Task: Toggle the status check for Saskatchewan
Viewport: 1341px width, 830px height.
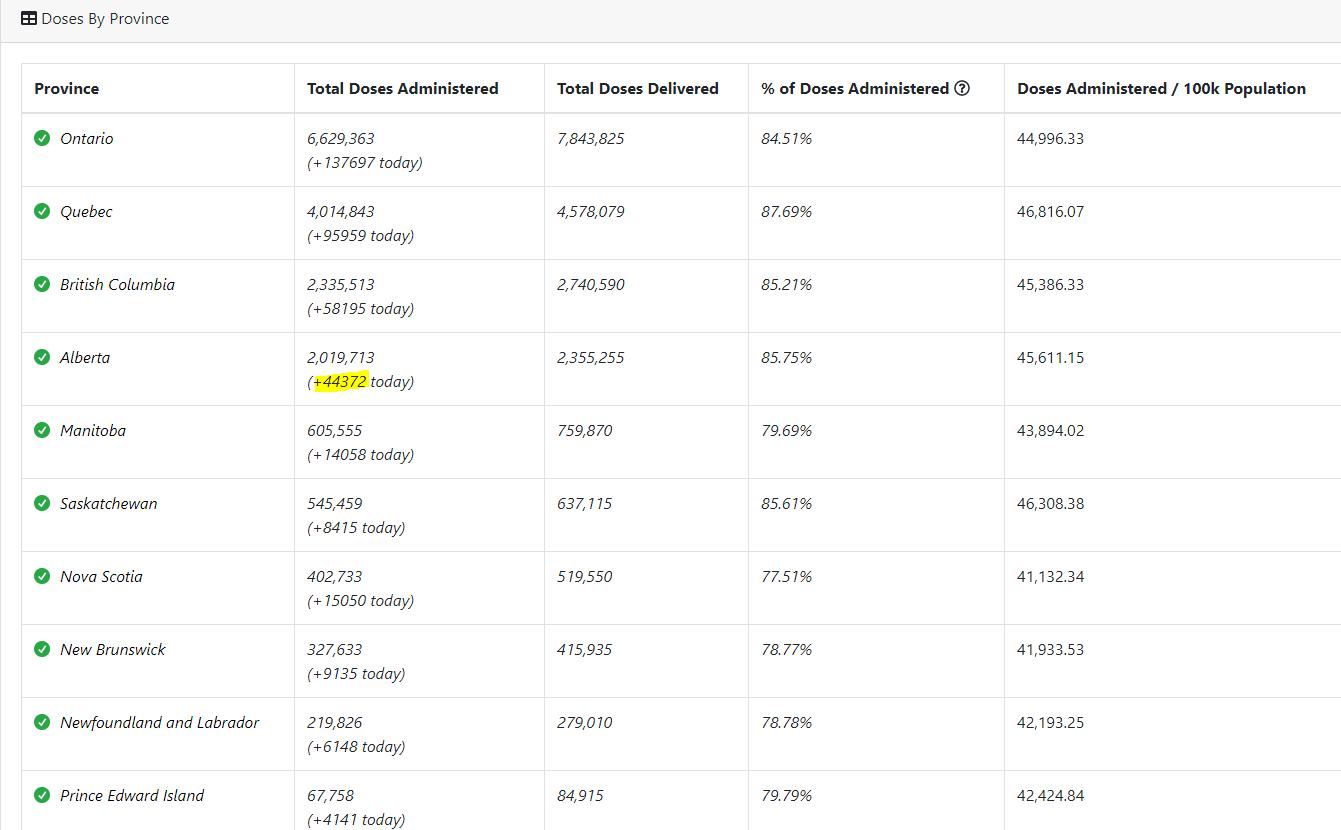Action: click(41, 503)
